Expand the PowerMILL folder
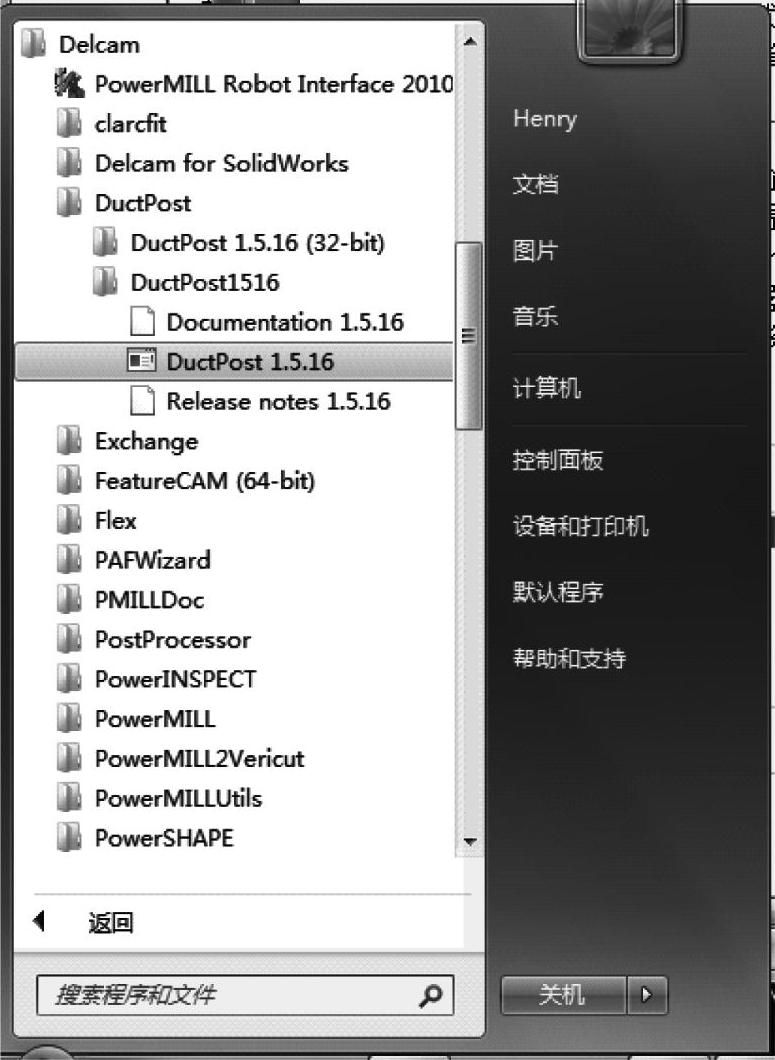This screenshot has height=1060, width=775. tap(137, 719)
